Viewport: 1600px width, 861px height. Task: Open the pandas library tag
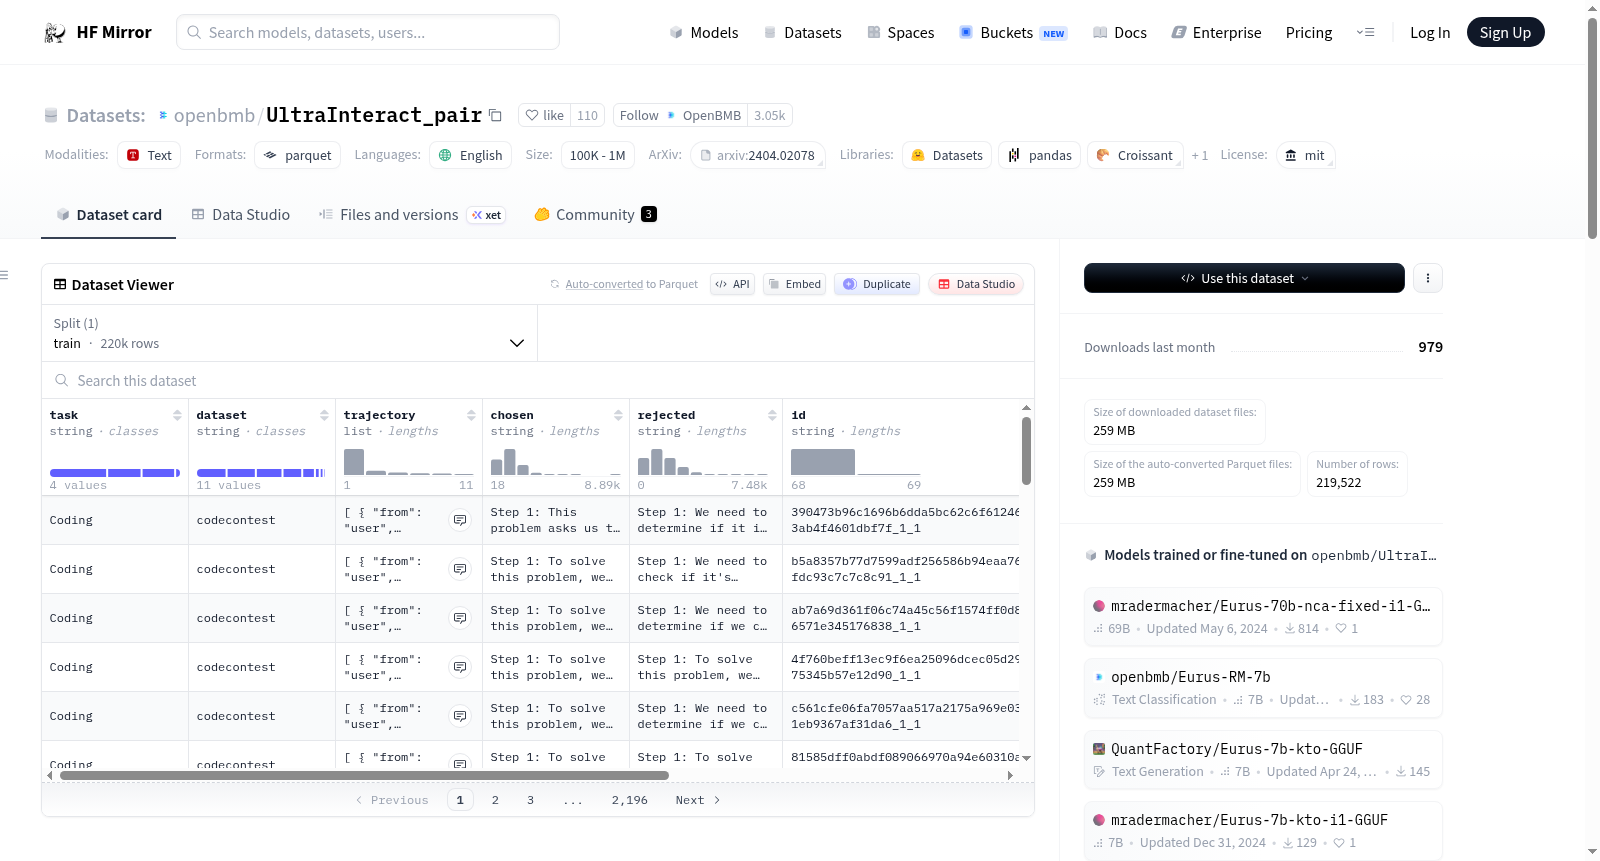coord(1039,155)
